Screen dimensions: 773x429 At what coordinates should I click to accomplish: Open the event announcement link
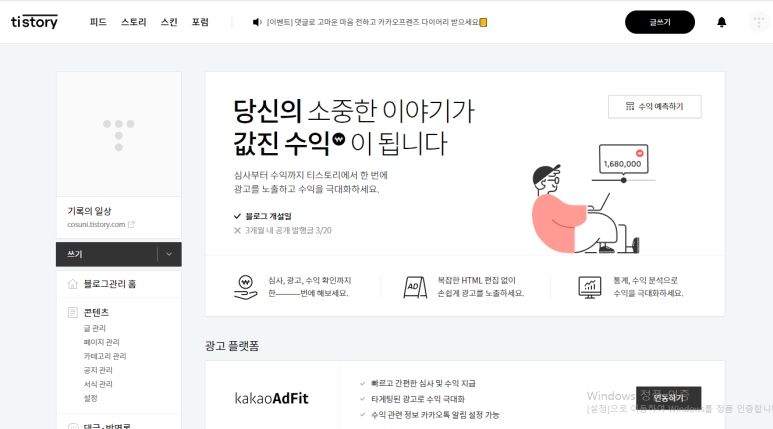pyautogui.click(x=377, y=22)
